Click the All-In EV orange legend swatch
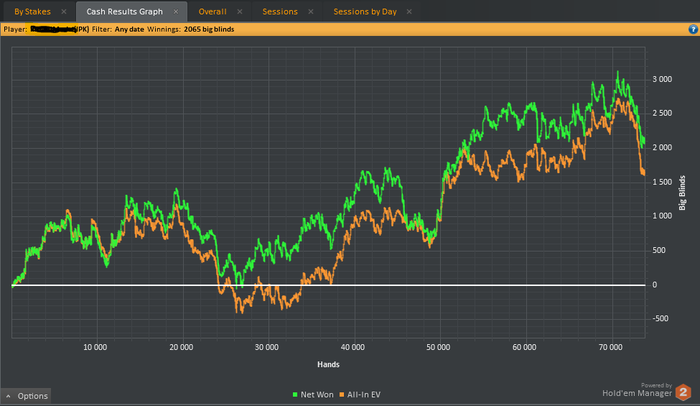 342,395
